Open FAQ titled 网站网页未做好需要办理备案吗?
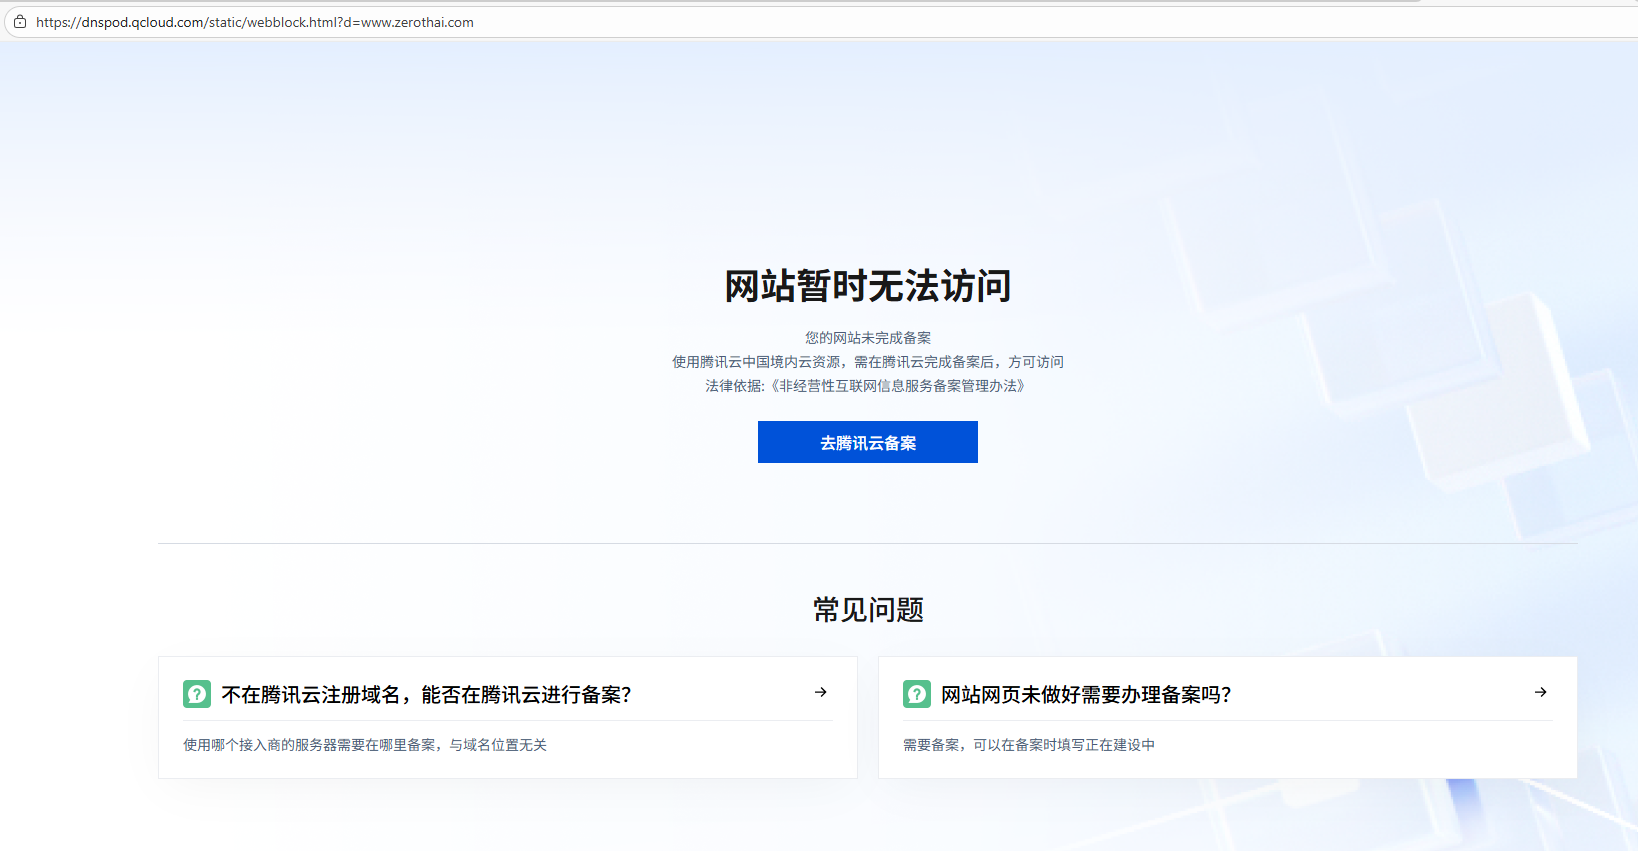The image size is (1638, 851). (1086, 695)
